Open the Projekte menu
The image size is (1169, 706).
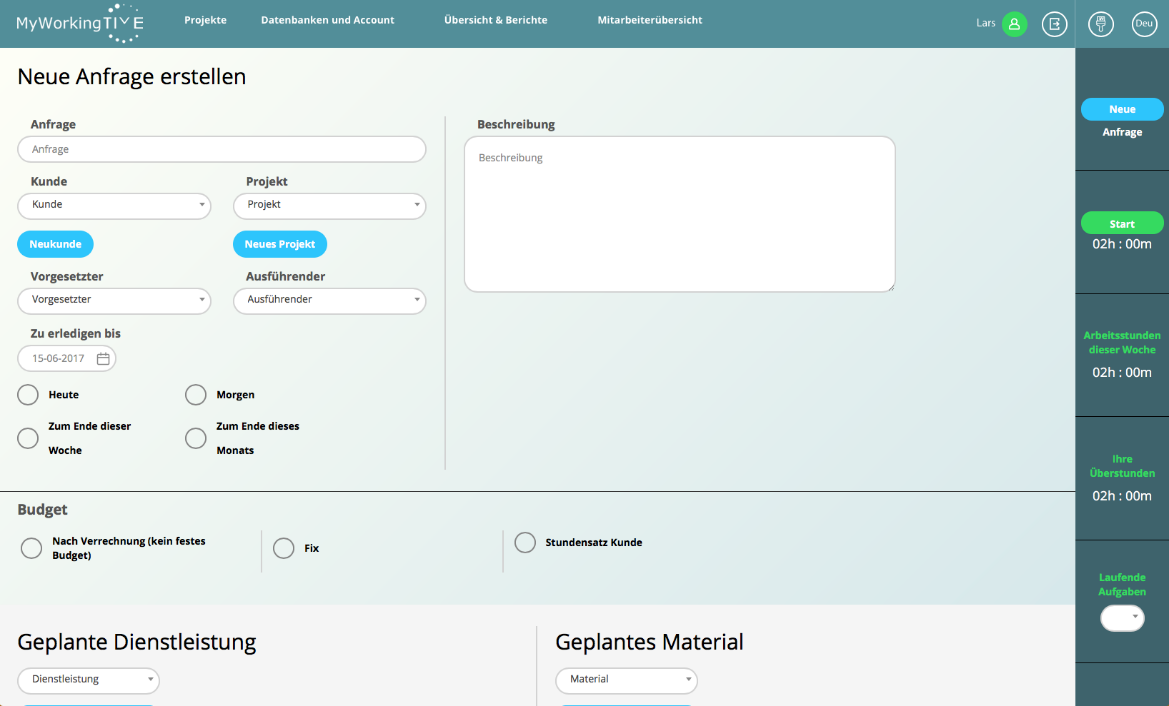click(205, 20)
